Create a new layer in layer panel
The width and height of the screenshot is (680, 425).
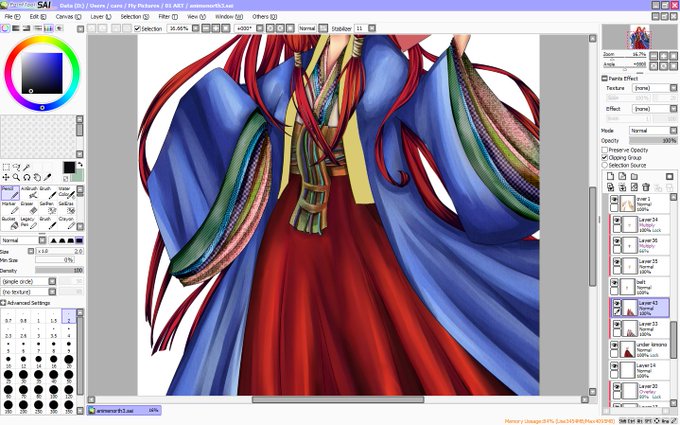point(611,176)
